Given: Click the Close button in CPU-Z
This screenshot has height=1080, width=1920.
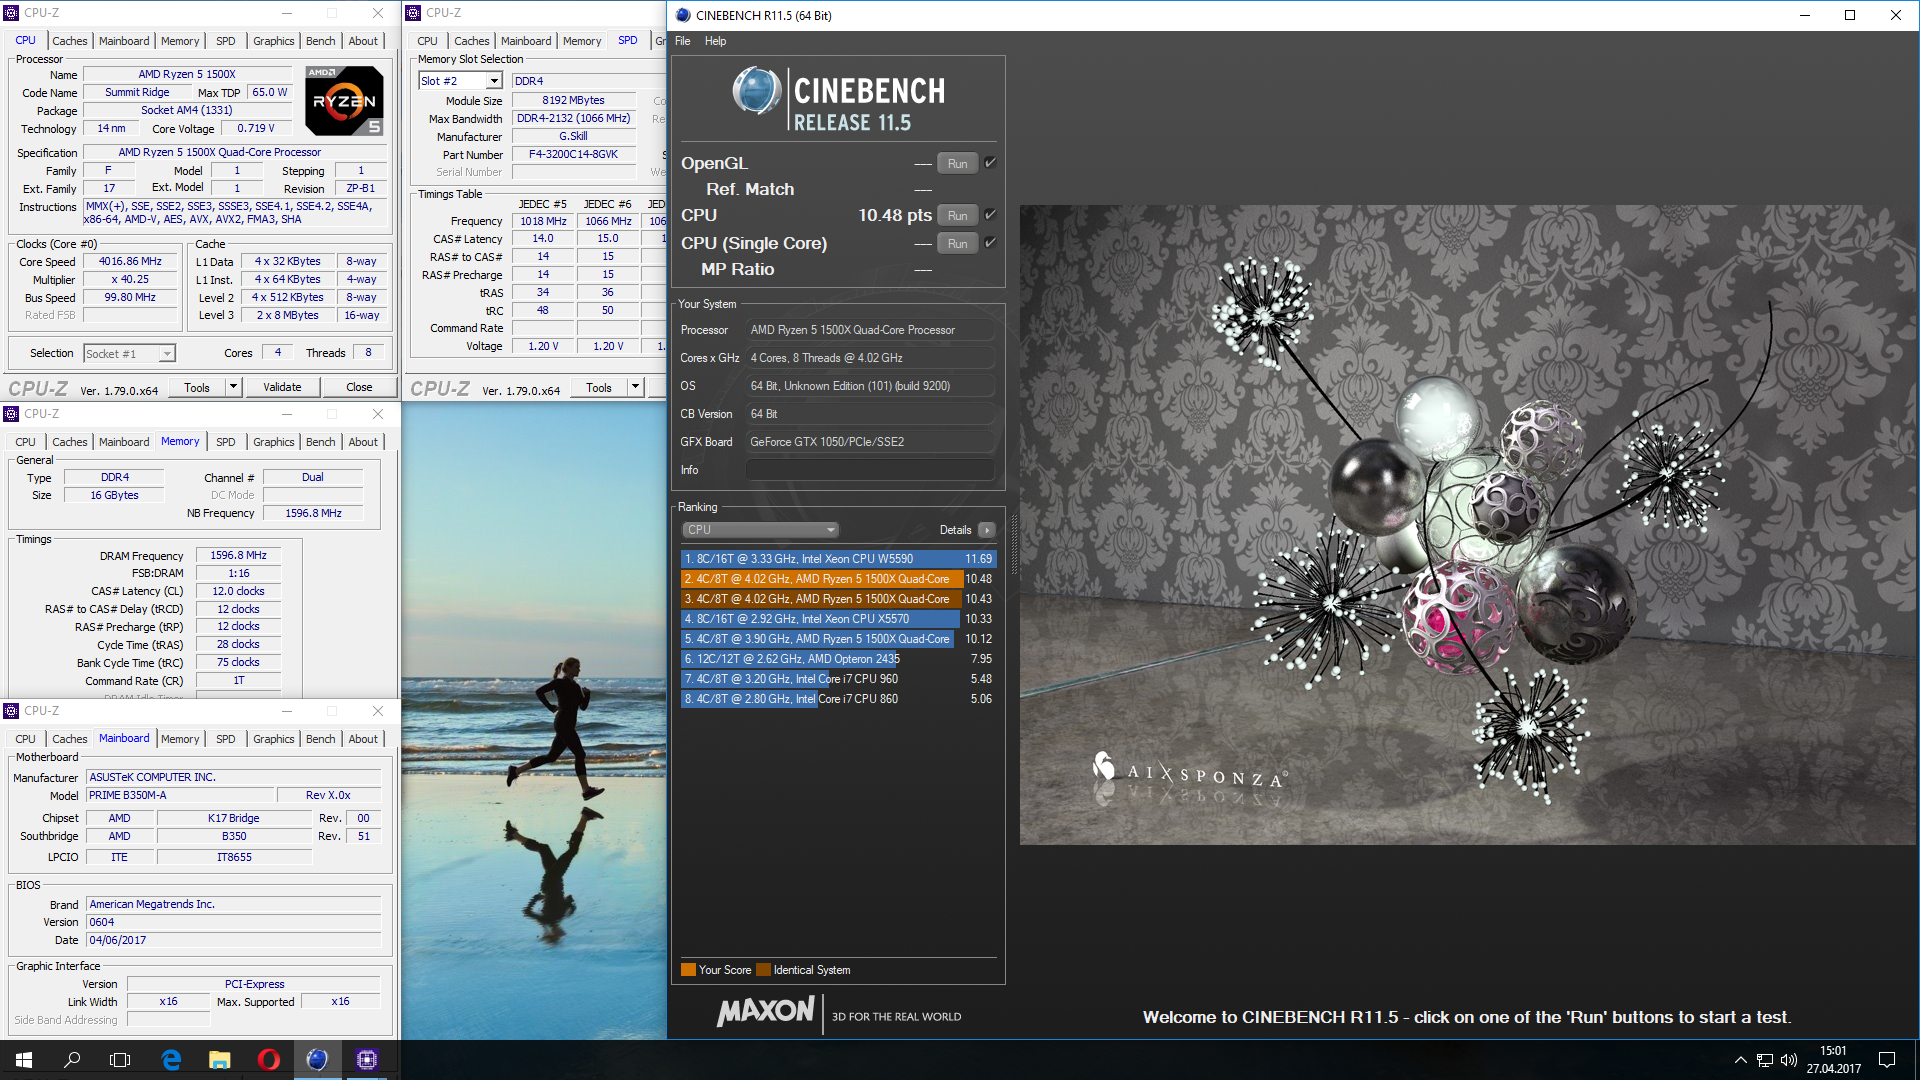Looking at the screenshot, I should click(x=359, y=388).
